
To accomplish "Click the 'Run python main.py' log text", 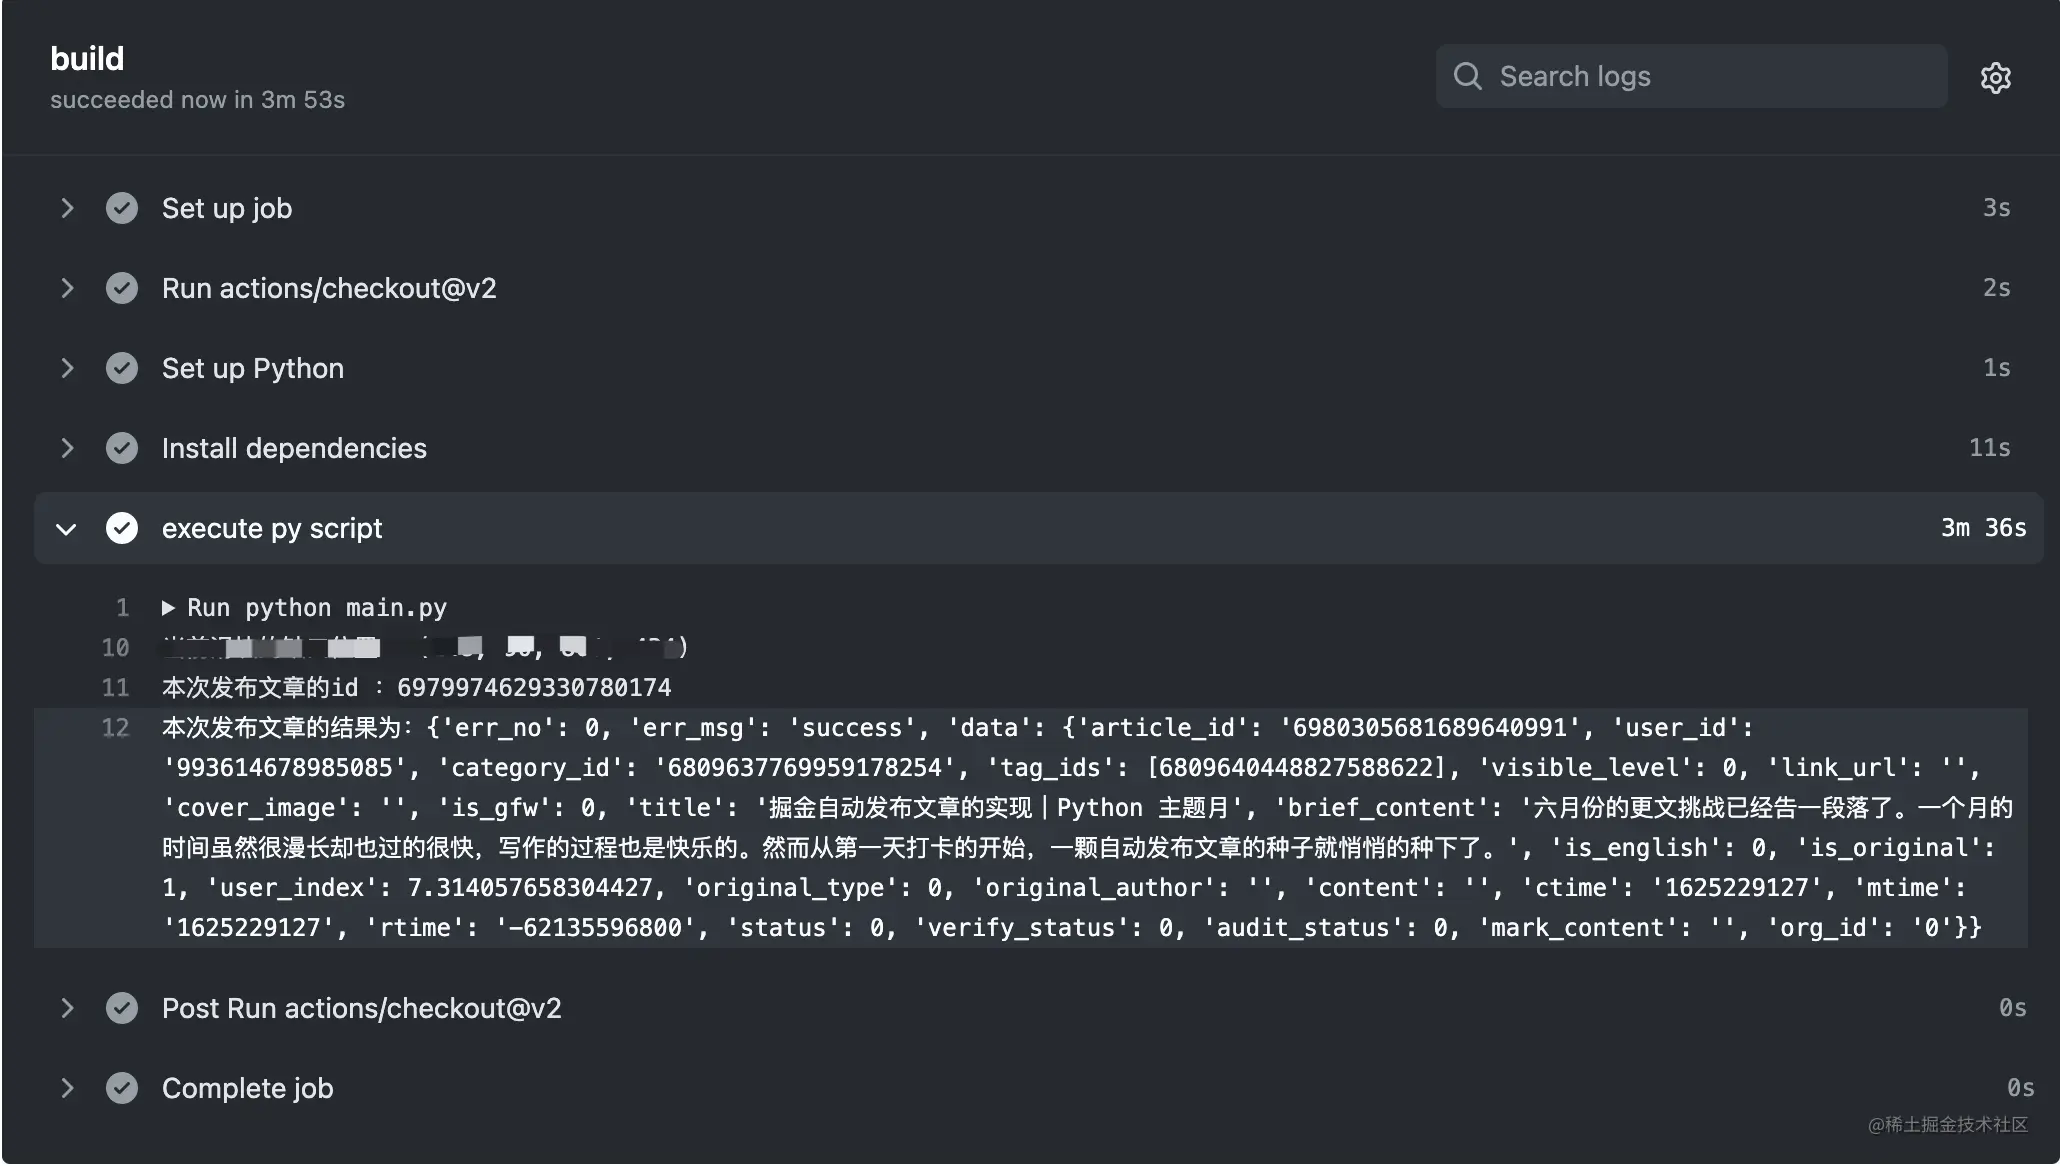I will [x=317, y=608].
